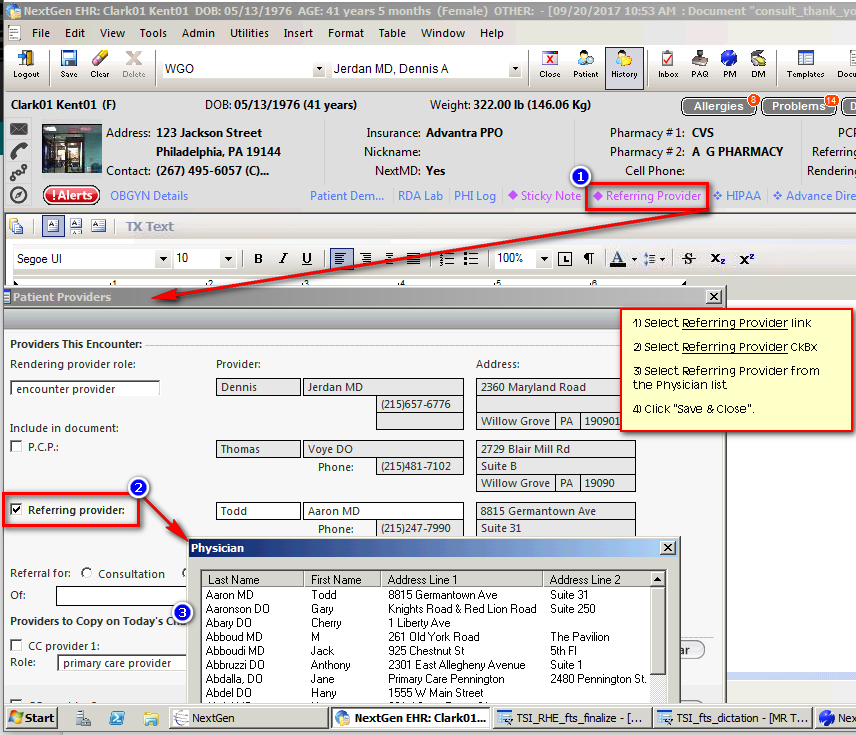Apply Bold formatting

(258, 259)
